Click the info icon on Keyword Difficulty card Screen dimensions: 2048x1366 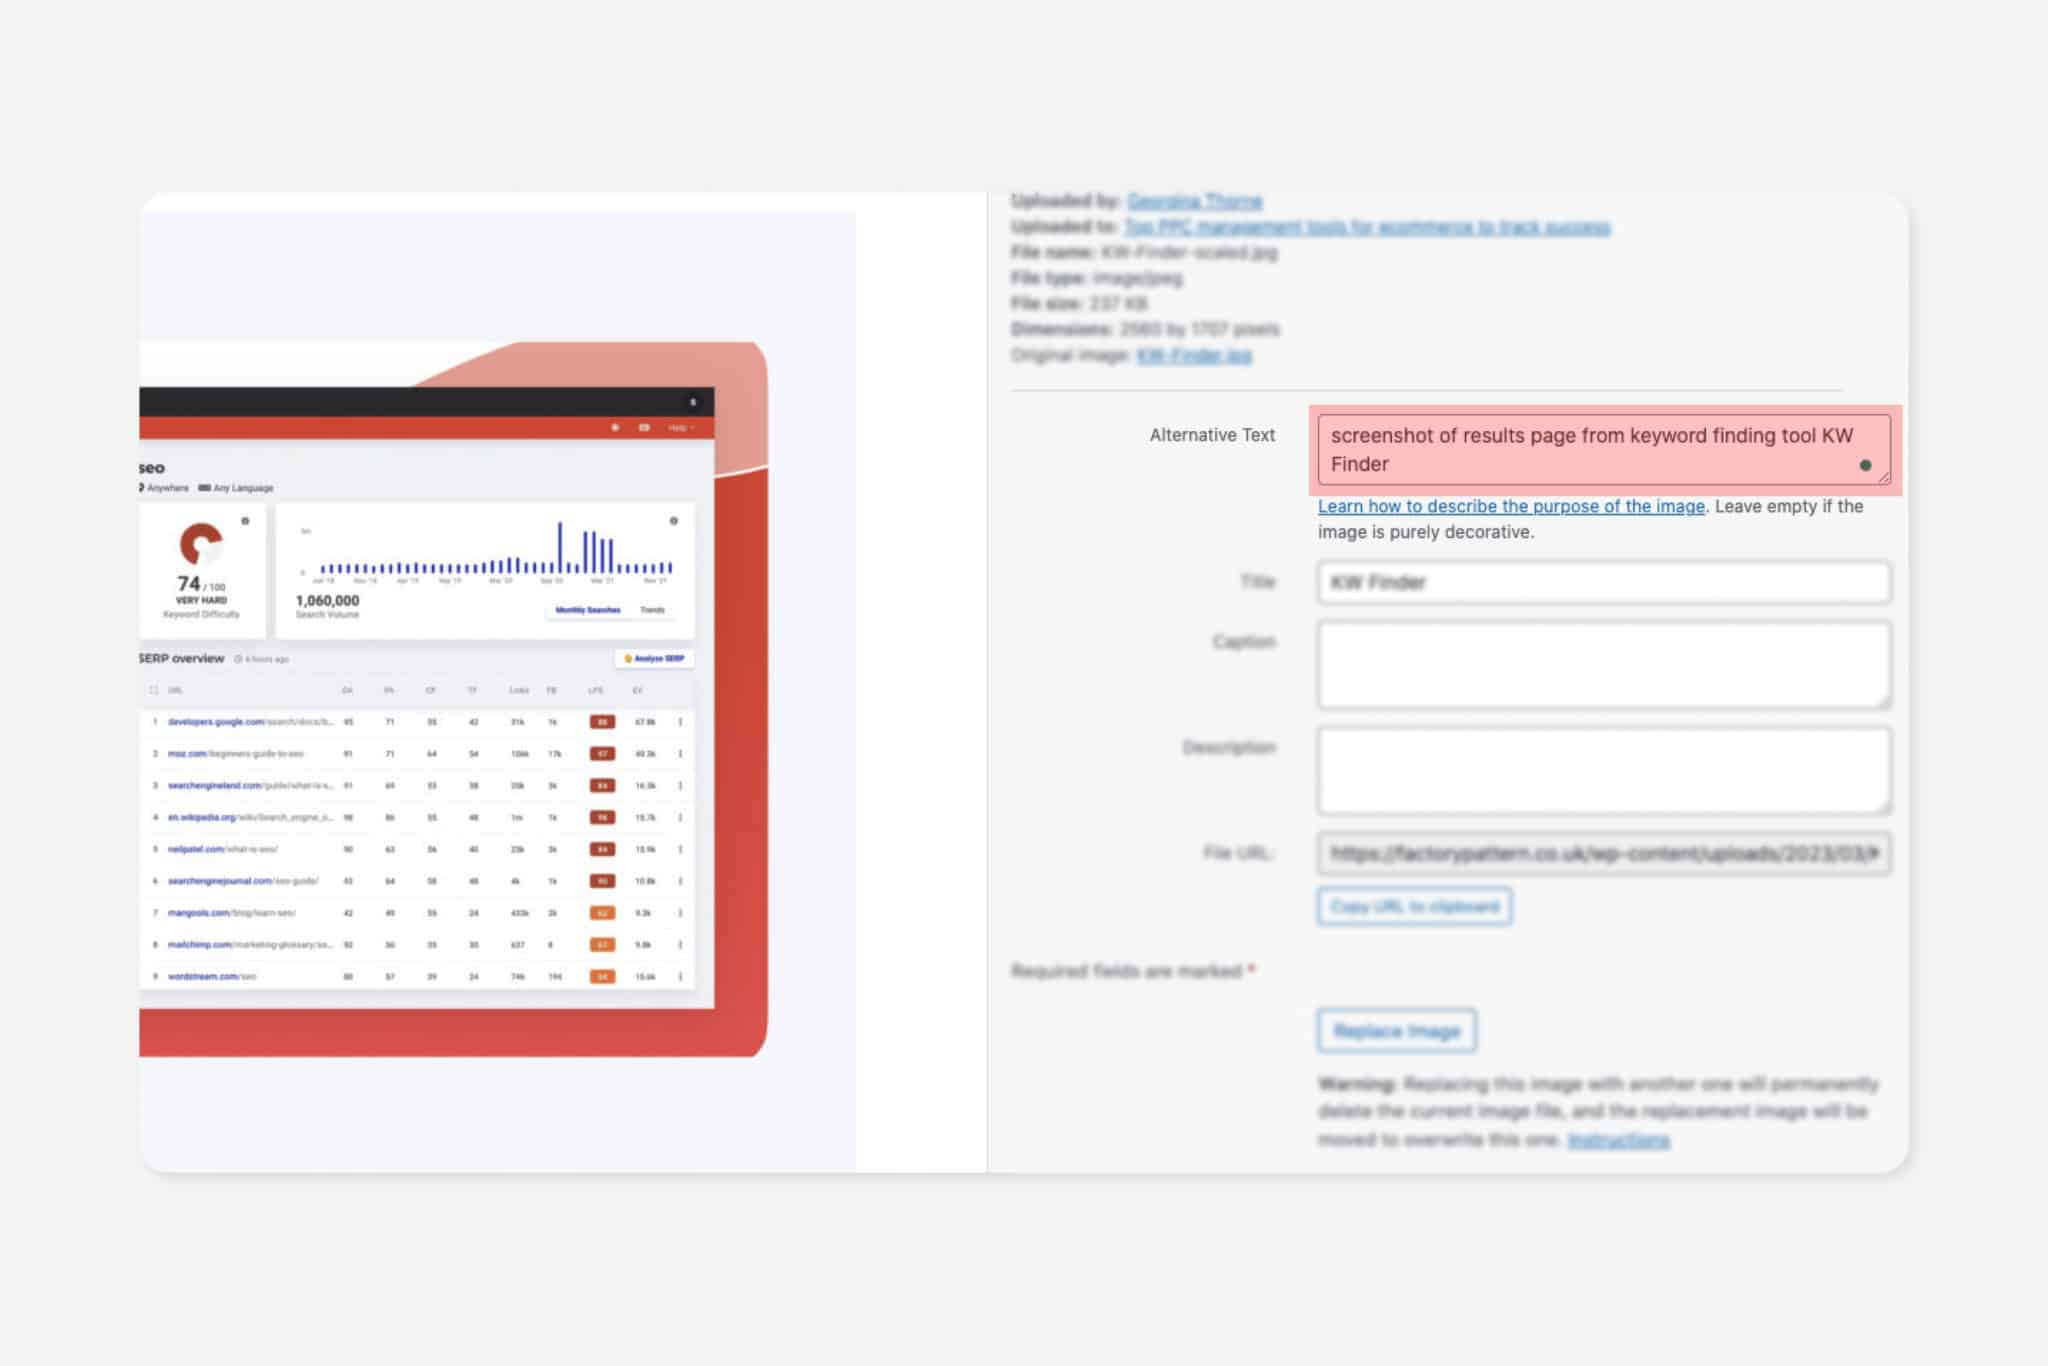click(245, 521)
